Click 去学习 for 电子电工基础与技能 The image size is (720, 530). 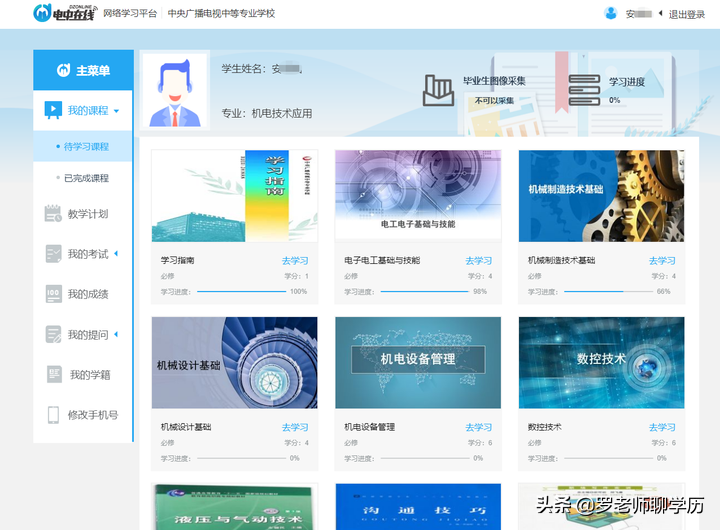coord(478,260)
